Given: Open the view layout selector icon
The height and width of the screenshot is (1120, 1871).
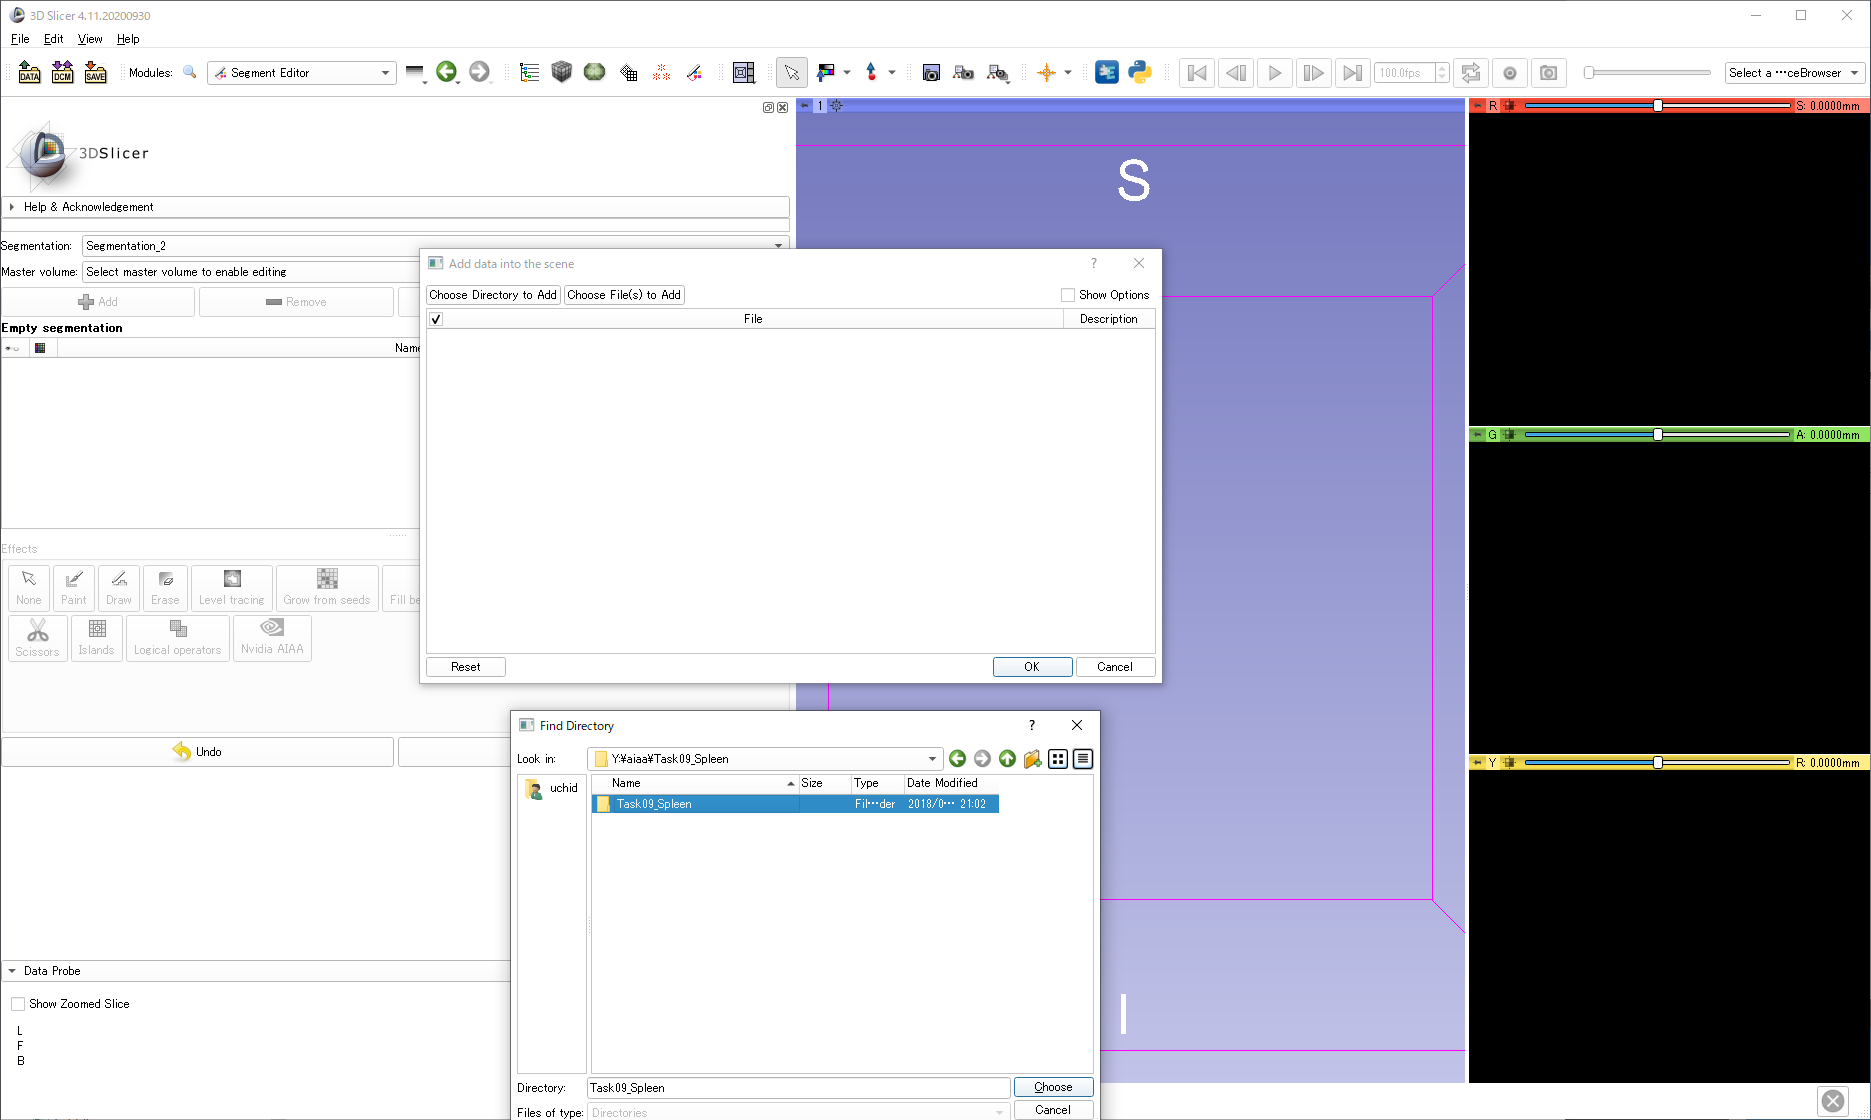Looking at the screenshot, I should coord(744,72).
